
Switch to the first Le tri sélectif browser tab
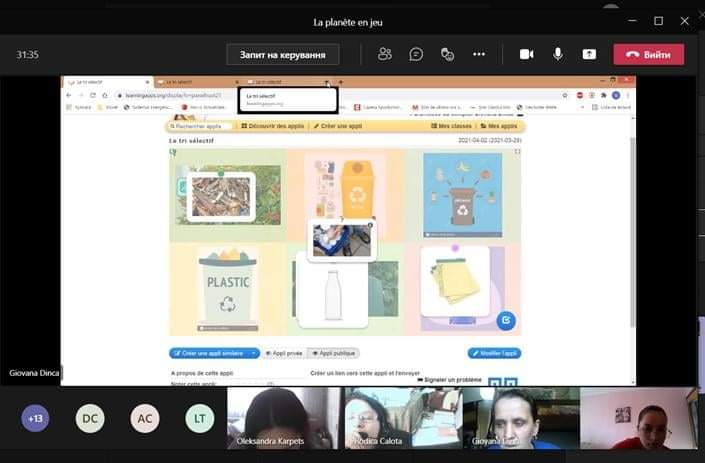[x=108, y=82]
